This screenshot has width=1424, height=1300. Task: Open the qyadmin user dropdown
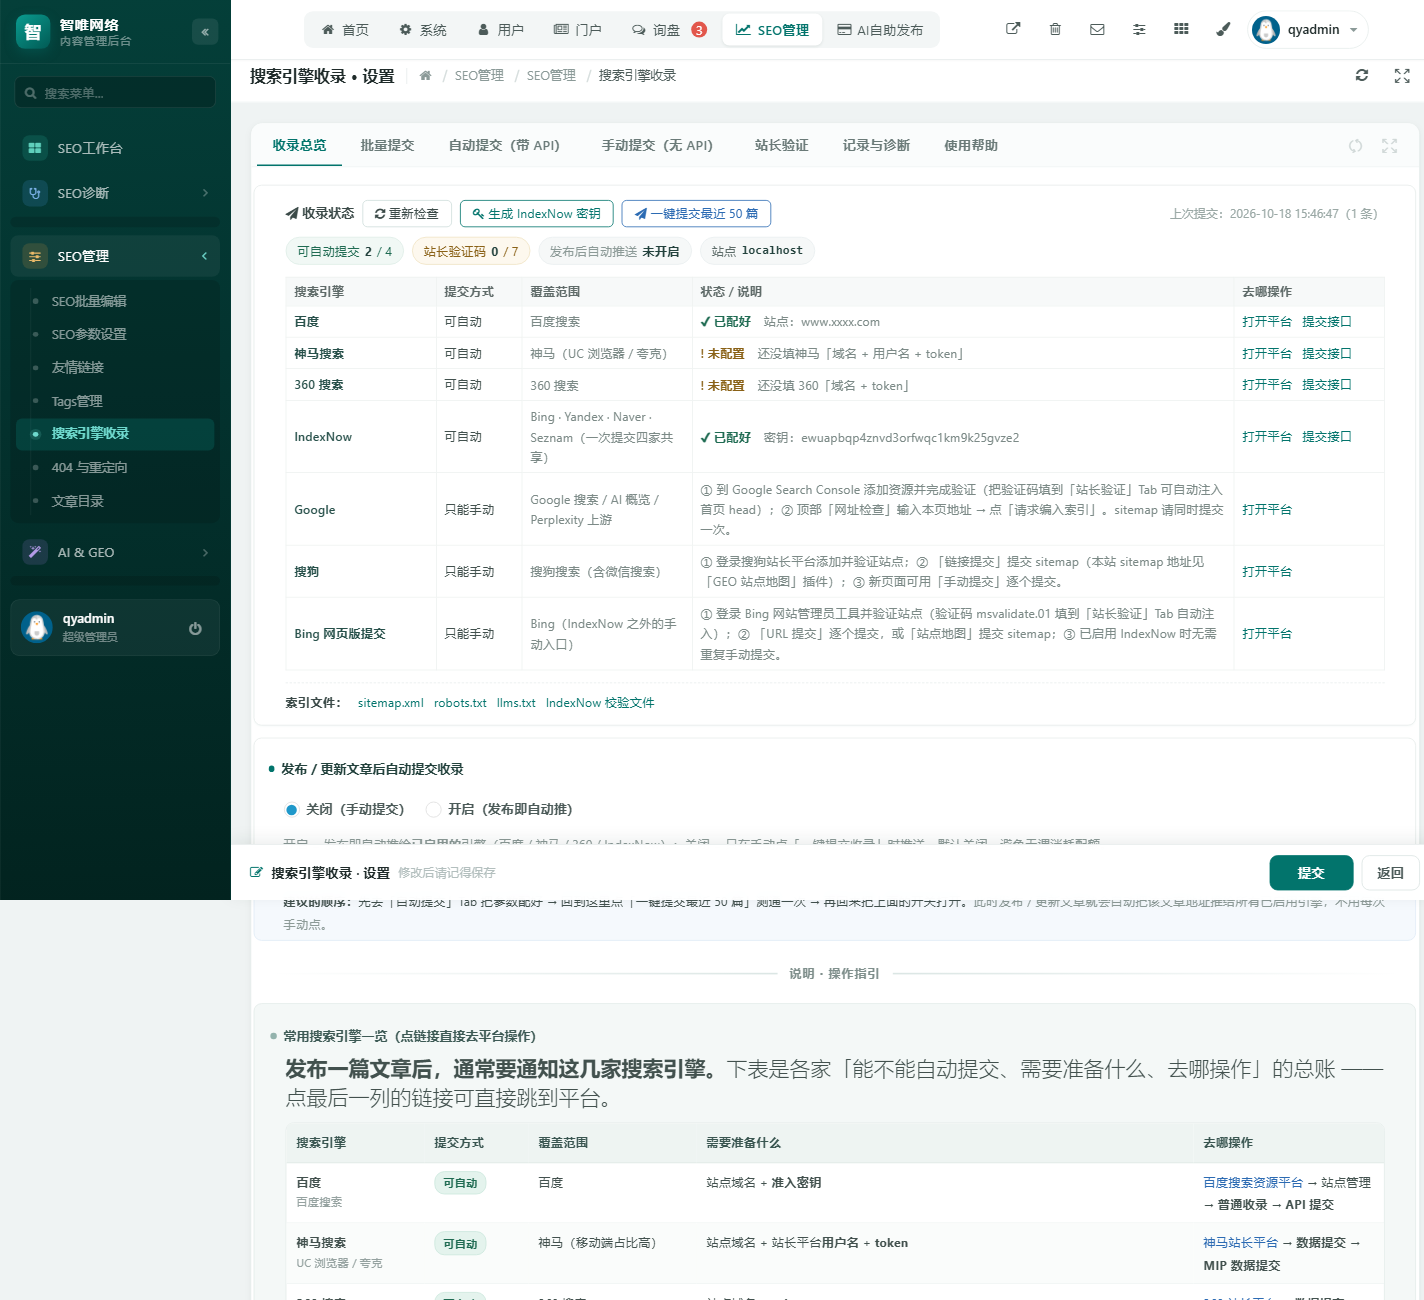coord(1308,30)
